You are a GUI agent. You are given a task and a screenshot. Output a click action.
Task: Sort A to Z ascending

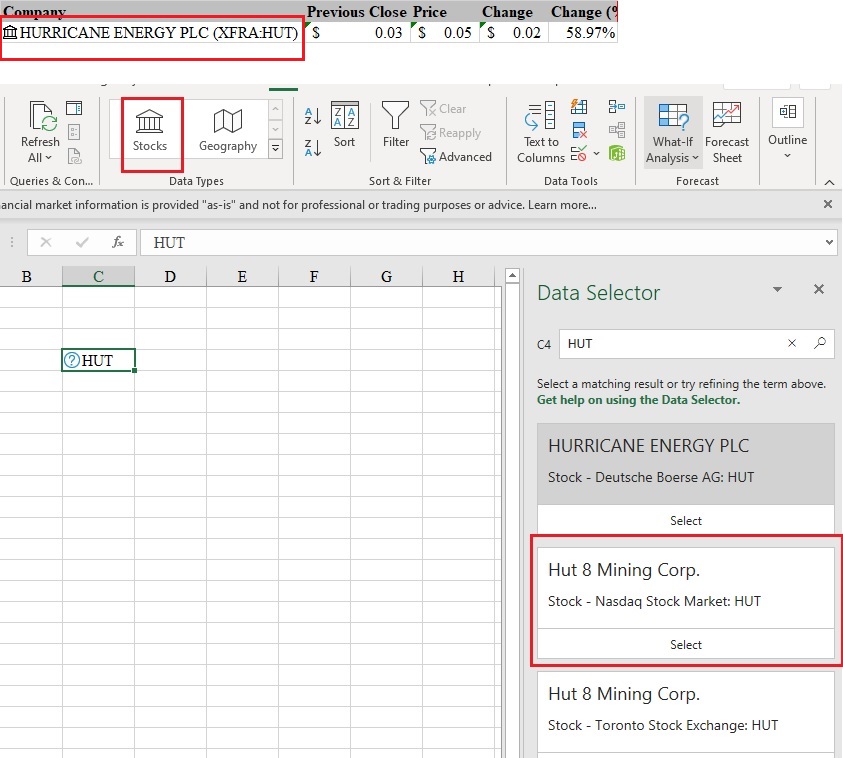pyautogui.click(x=312, y=116)
